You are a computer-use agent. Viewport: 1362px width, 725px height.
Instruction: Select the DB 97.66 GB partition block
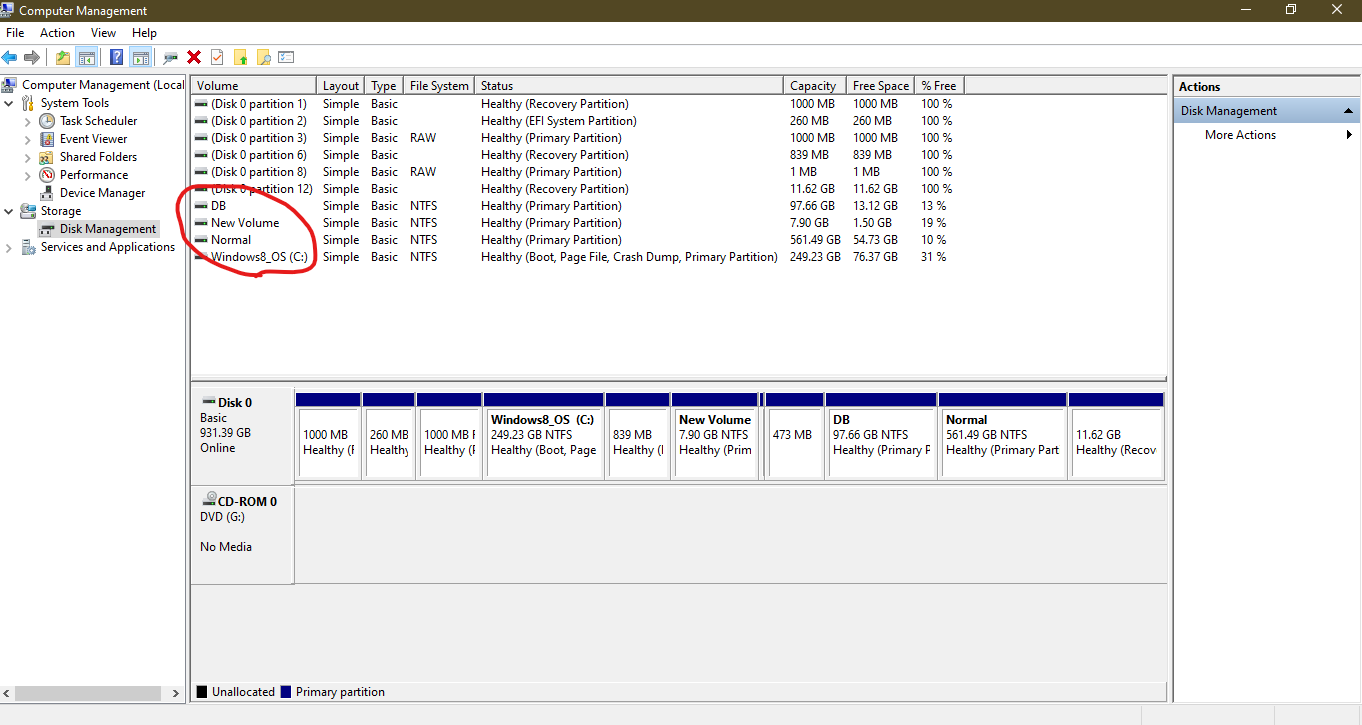[x=882, y=435]
